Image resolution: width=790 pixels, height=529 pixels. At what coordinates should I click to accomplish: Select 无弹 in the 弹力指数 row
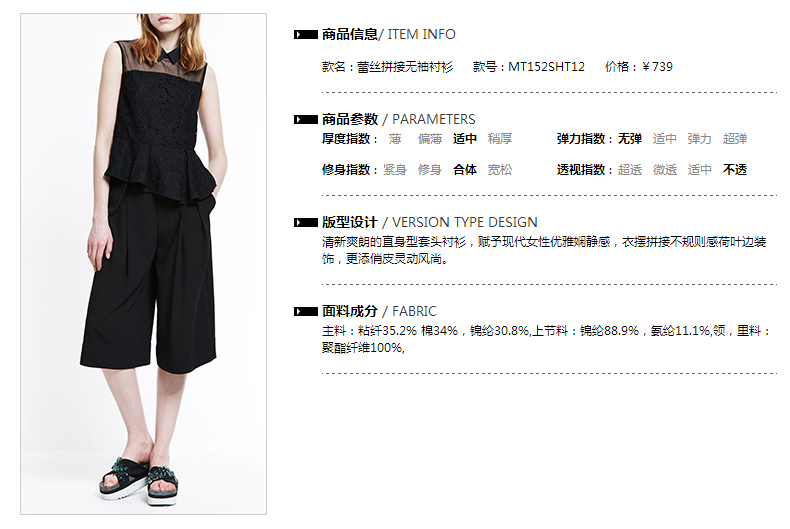(x=630, y=139)
